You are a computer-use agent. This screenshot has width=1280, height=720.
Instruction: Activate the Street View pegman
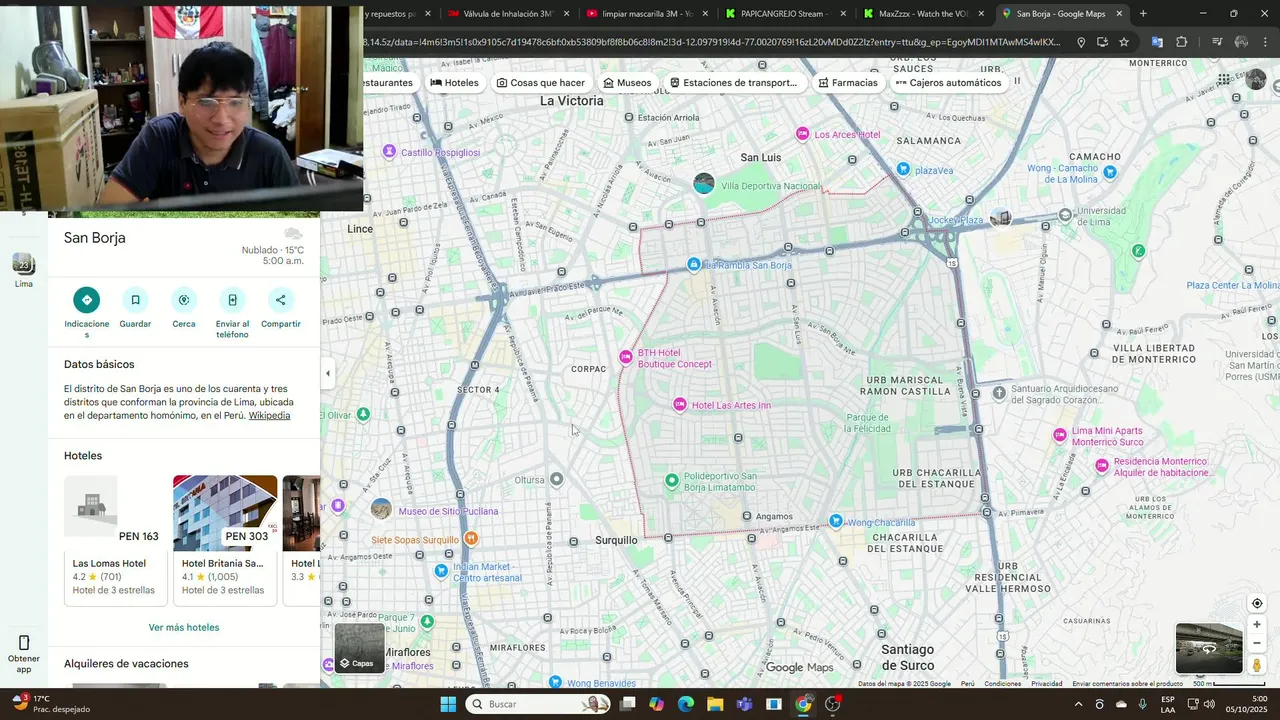1257,665
